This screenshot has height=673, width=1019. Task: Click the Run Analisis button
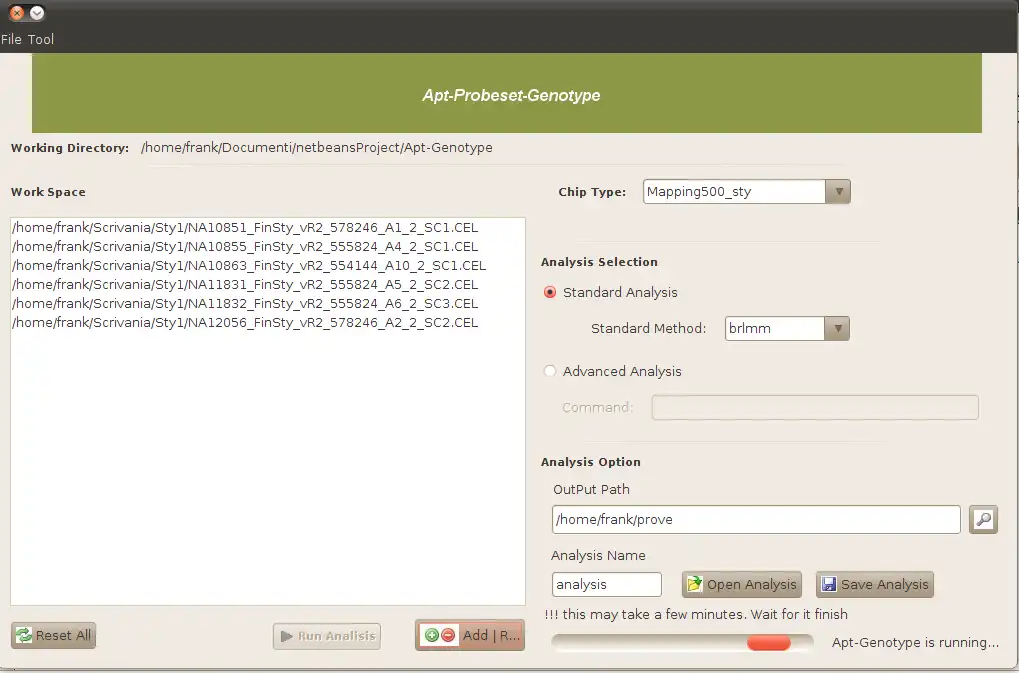click(327, 636)
